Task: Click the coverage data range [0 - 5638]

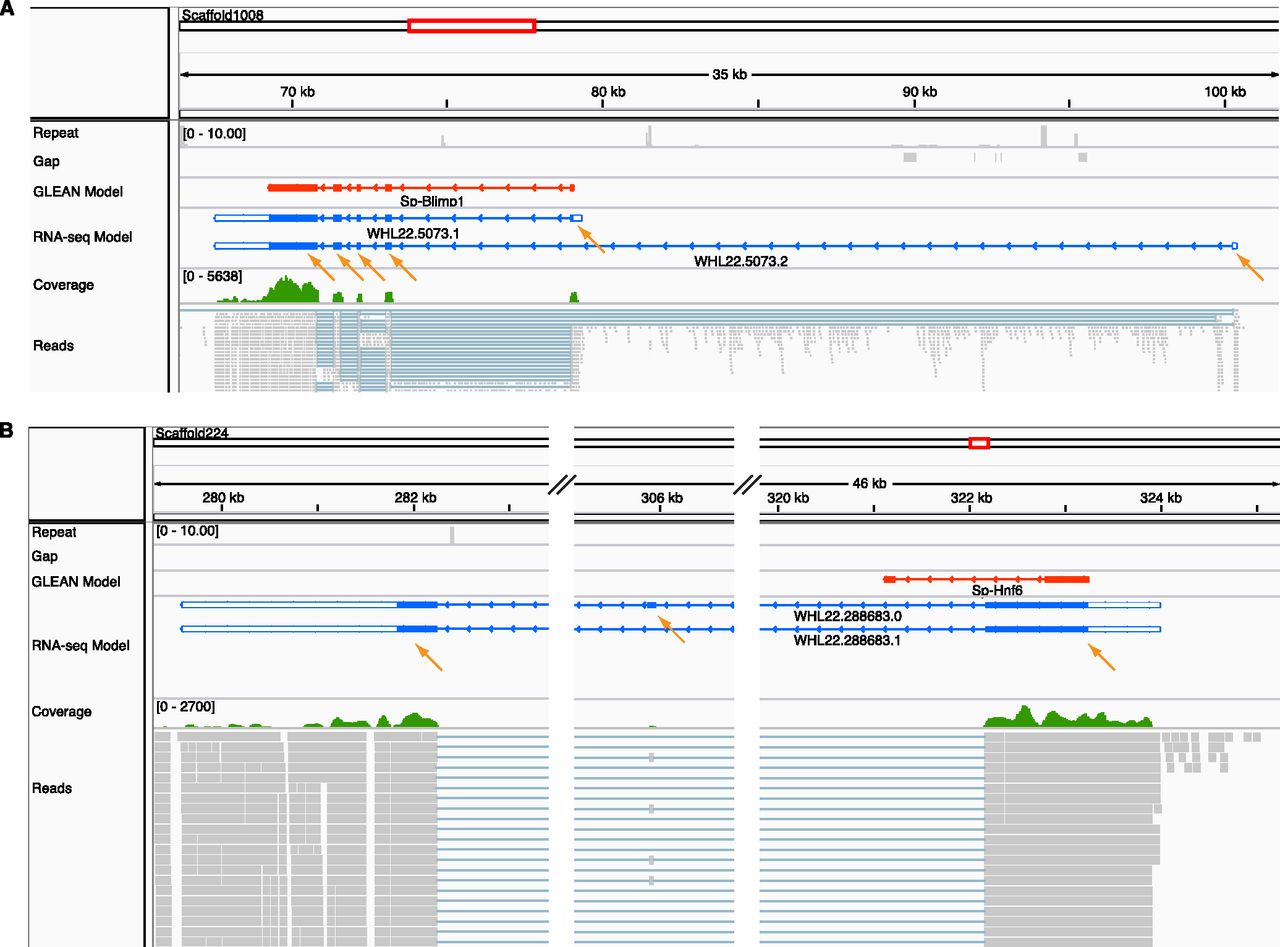Action: tap(212, 275)
